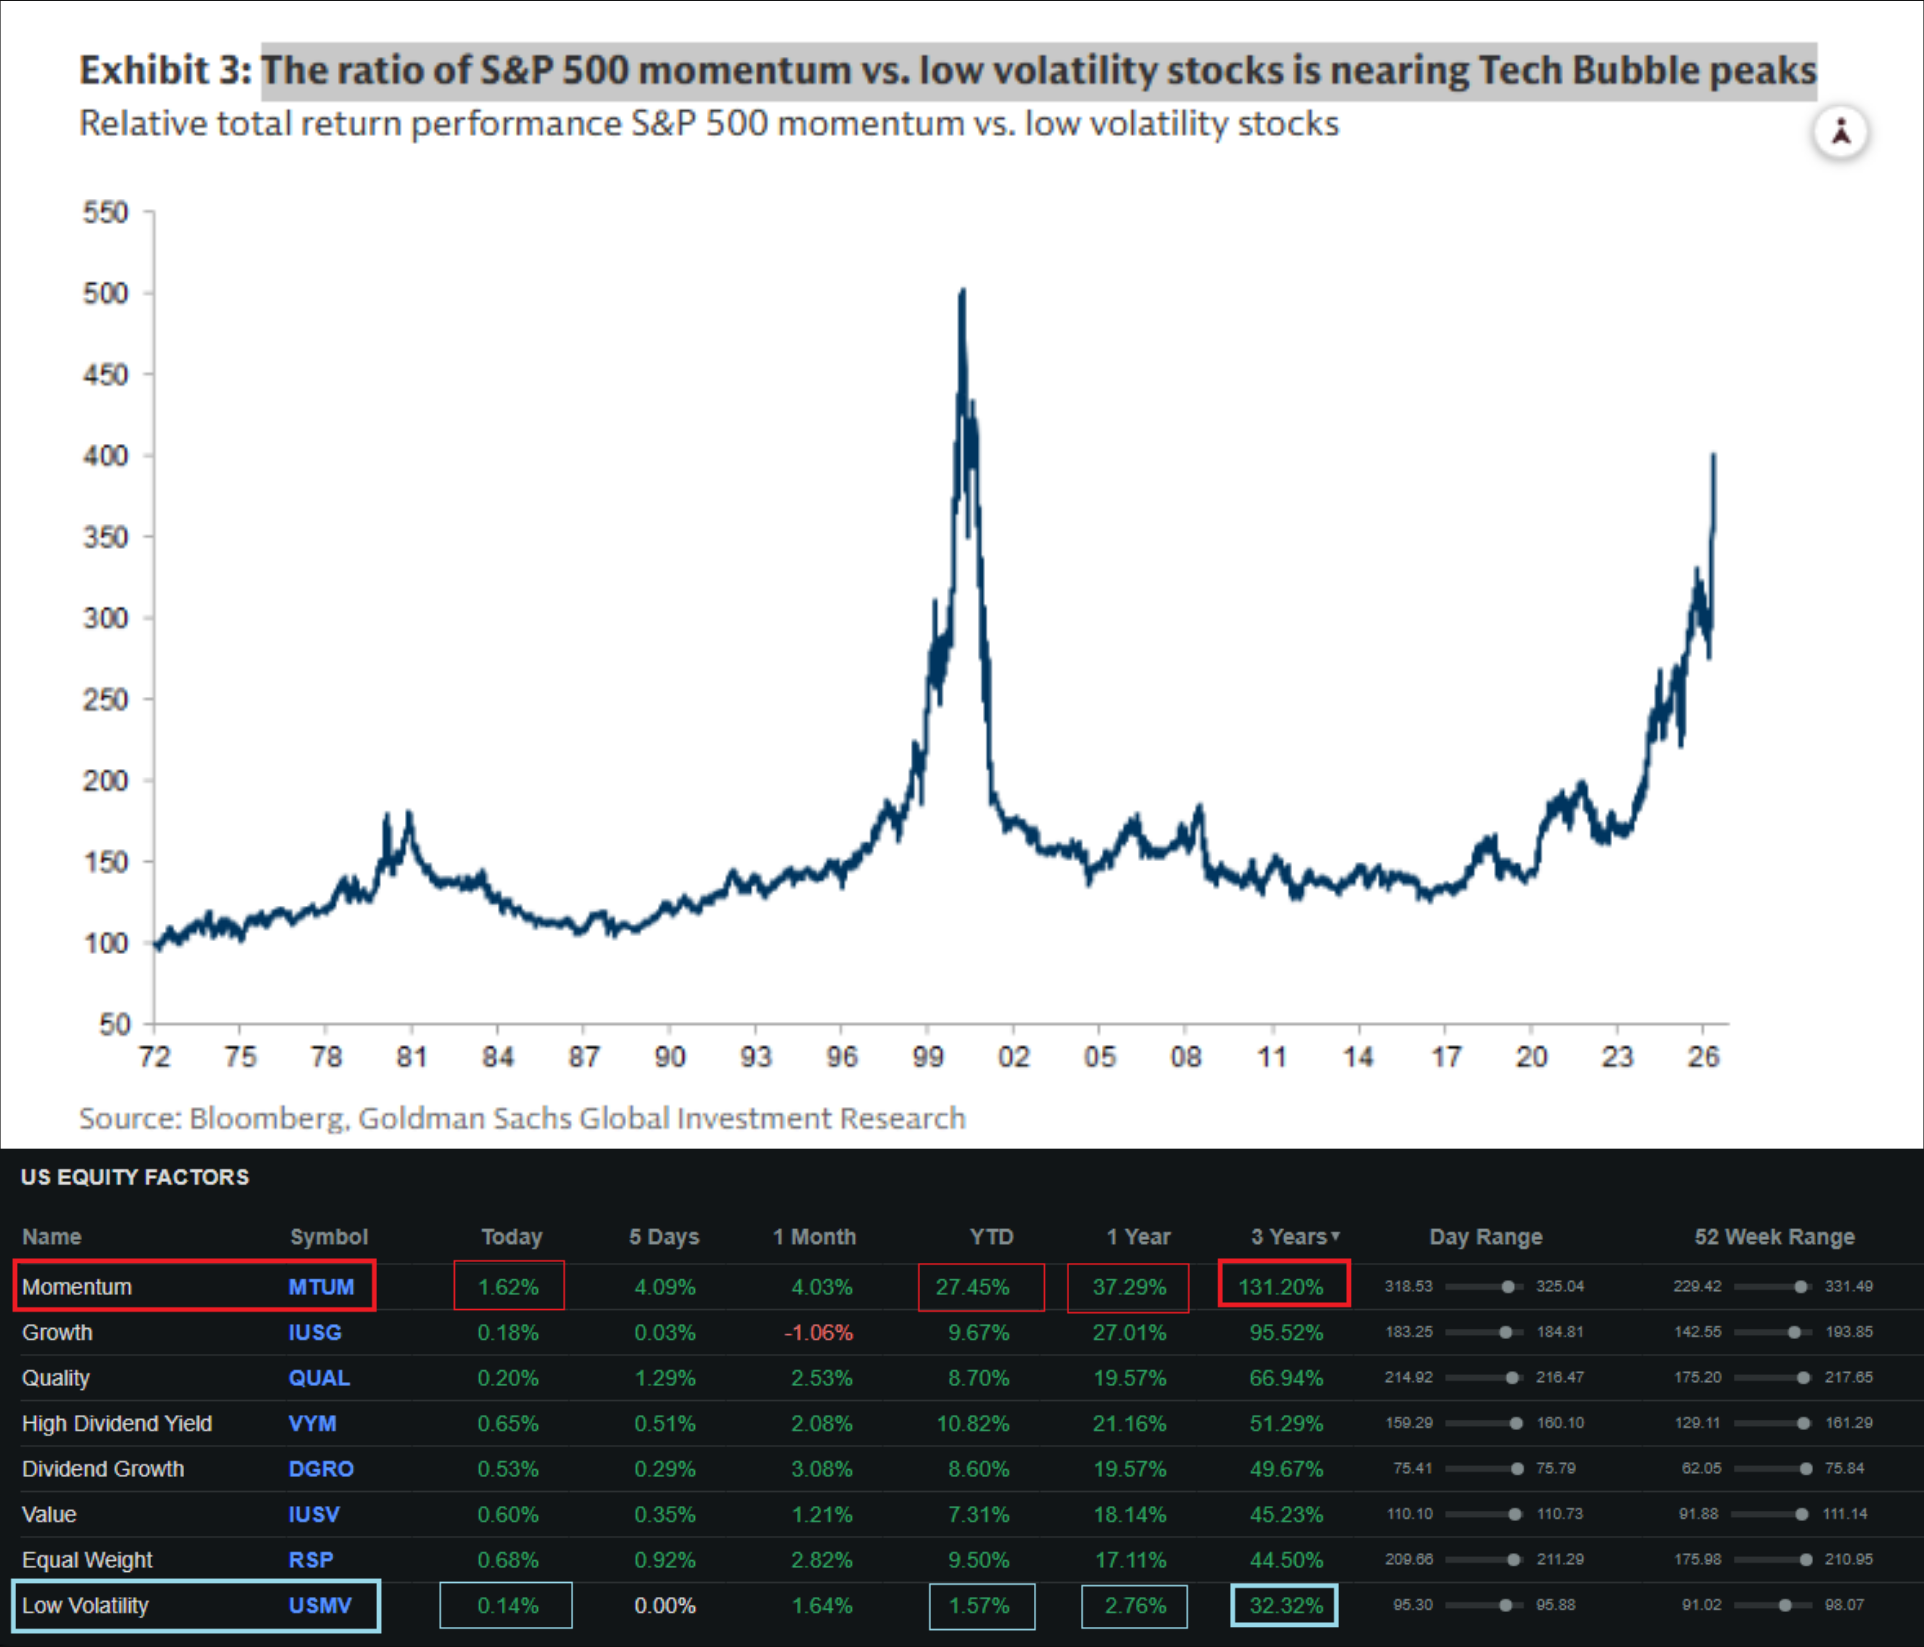The image size is (1924, 1647).
Task: Select the Momentum row name
Action: coord(77,1287)
